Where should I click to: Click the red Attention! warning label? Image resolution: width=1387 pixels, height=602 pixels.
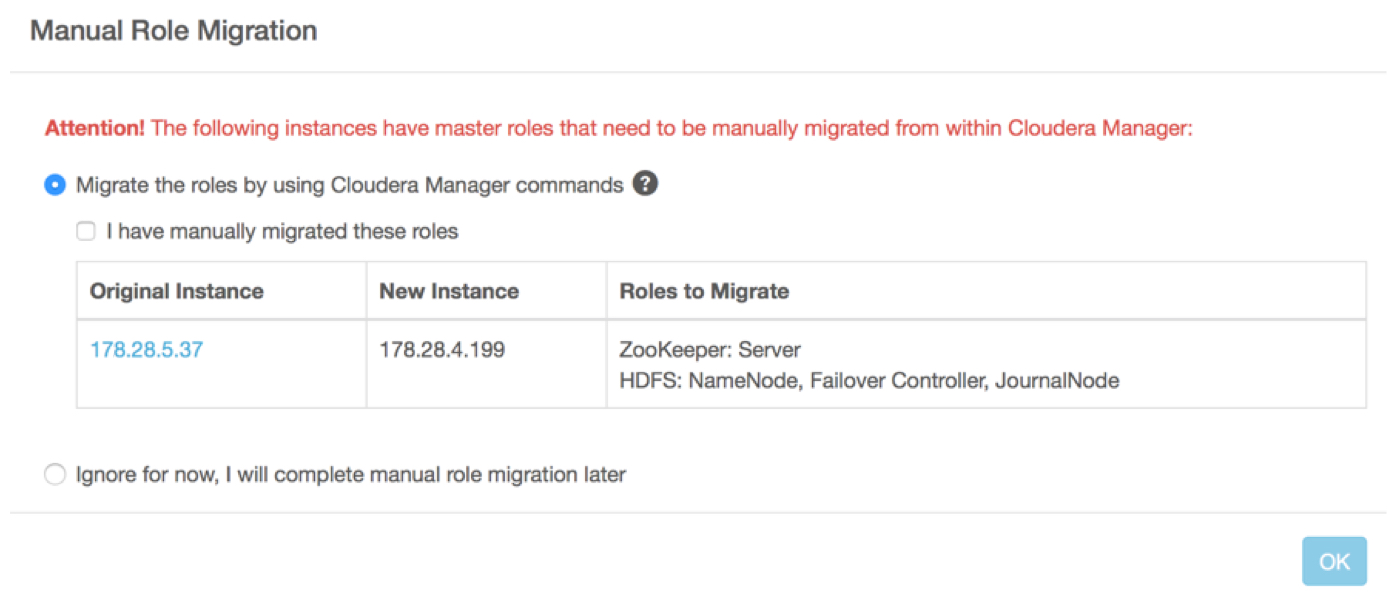[95, 128]
